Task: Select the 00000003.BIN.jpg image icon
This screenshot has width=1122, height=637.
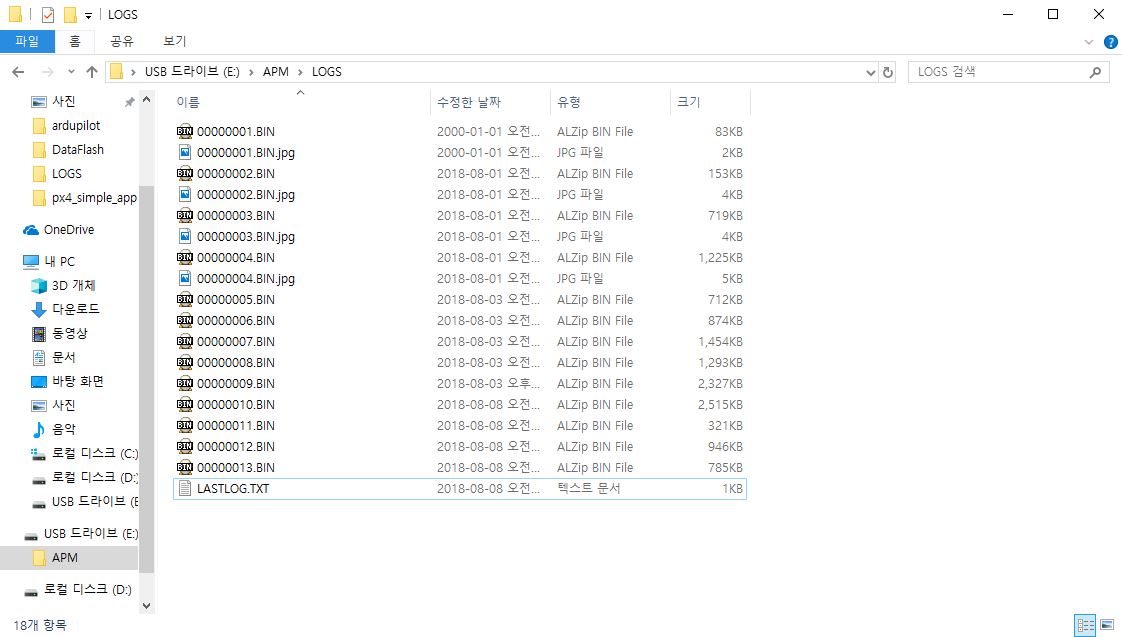Action: (x=185, y=236)
